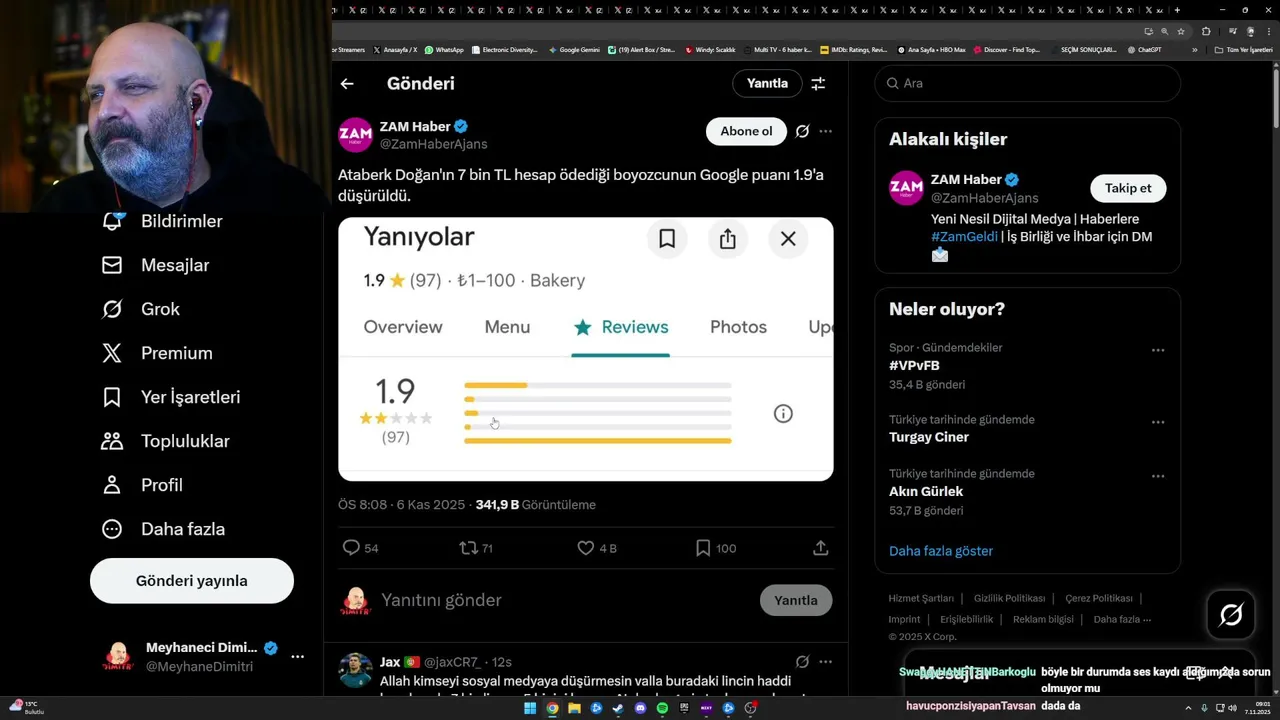This screenshot has width=1280, height=720.
Task: Click Yanıtını gönder reply field
Action: [x=565, y=600]
